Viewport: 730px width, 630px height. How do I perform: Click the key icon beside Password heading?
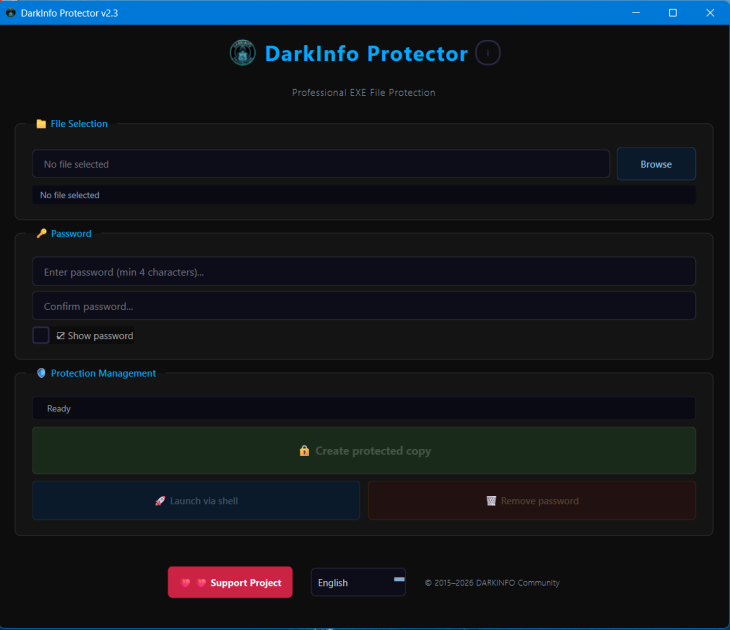pos(41,233)
